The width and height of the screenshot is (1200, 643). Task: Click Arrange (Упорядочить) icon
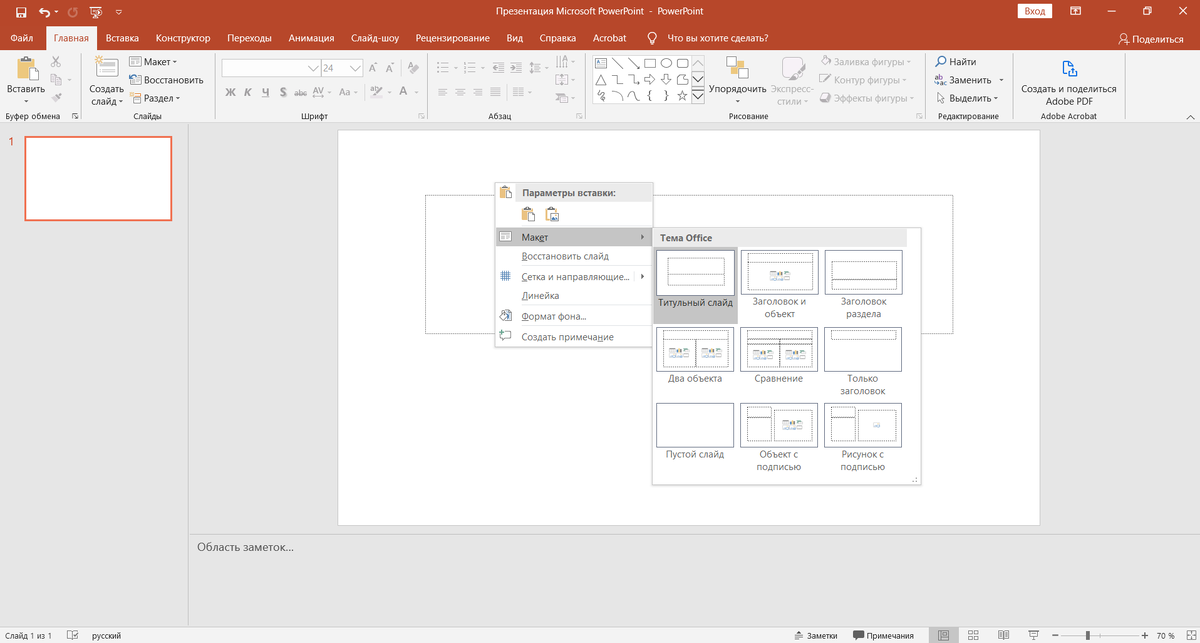(737, 68)
